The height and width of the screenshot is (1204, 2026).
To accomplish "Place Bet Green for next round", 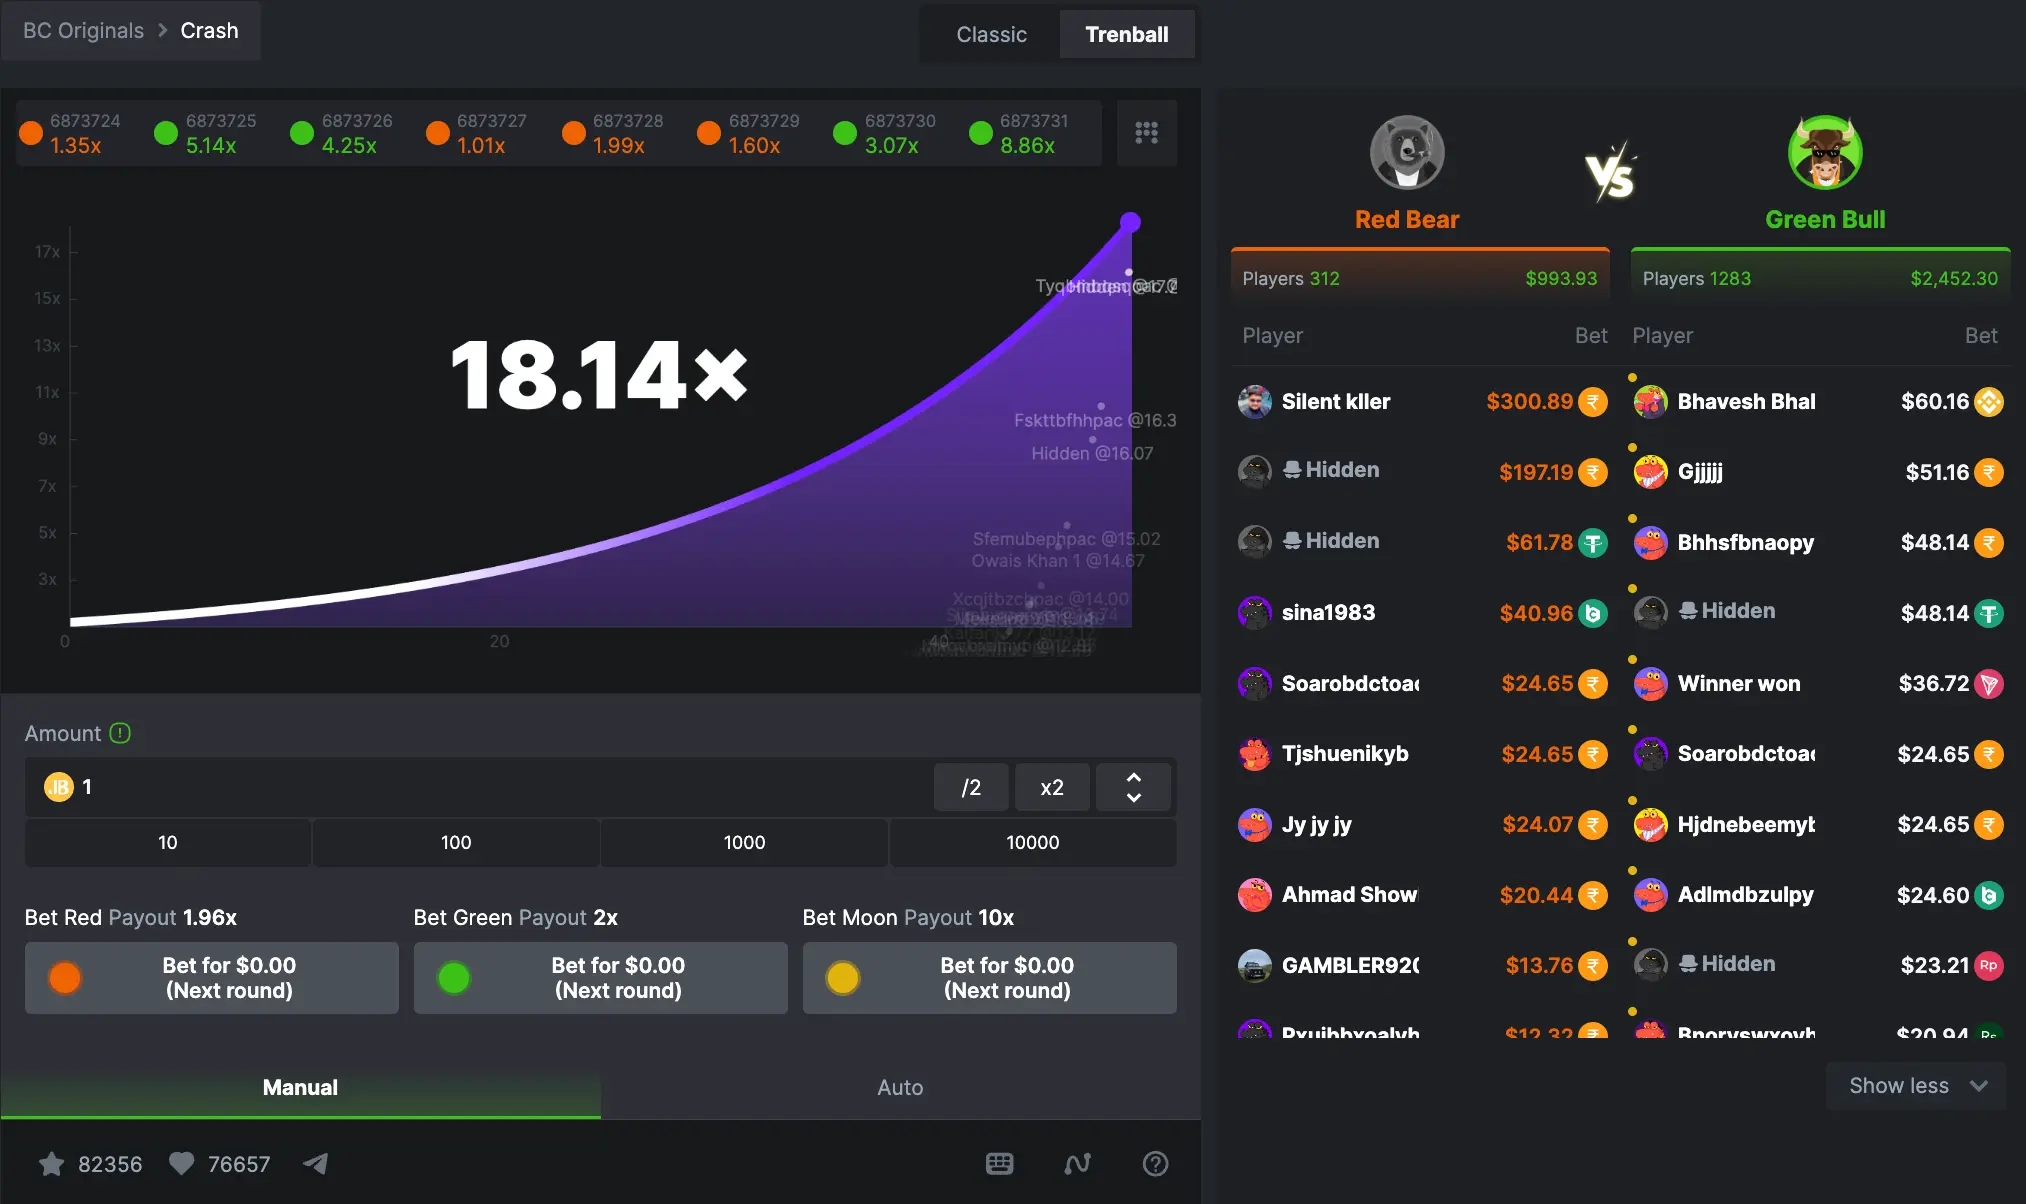I will 601,978.
